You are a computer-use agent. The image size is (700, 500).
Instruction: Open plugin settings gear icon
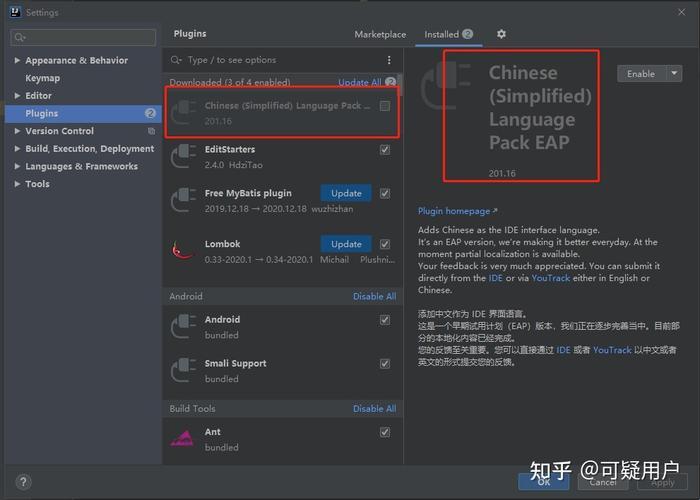(501, 34)
